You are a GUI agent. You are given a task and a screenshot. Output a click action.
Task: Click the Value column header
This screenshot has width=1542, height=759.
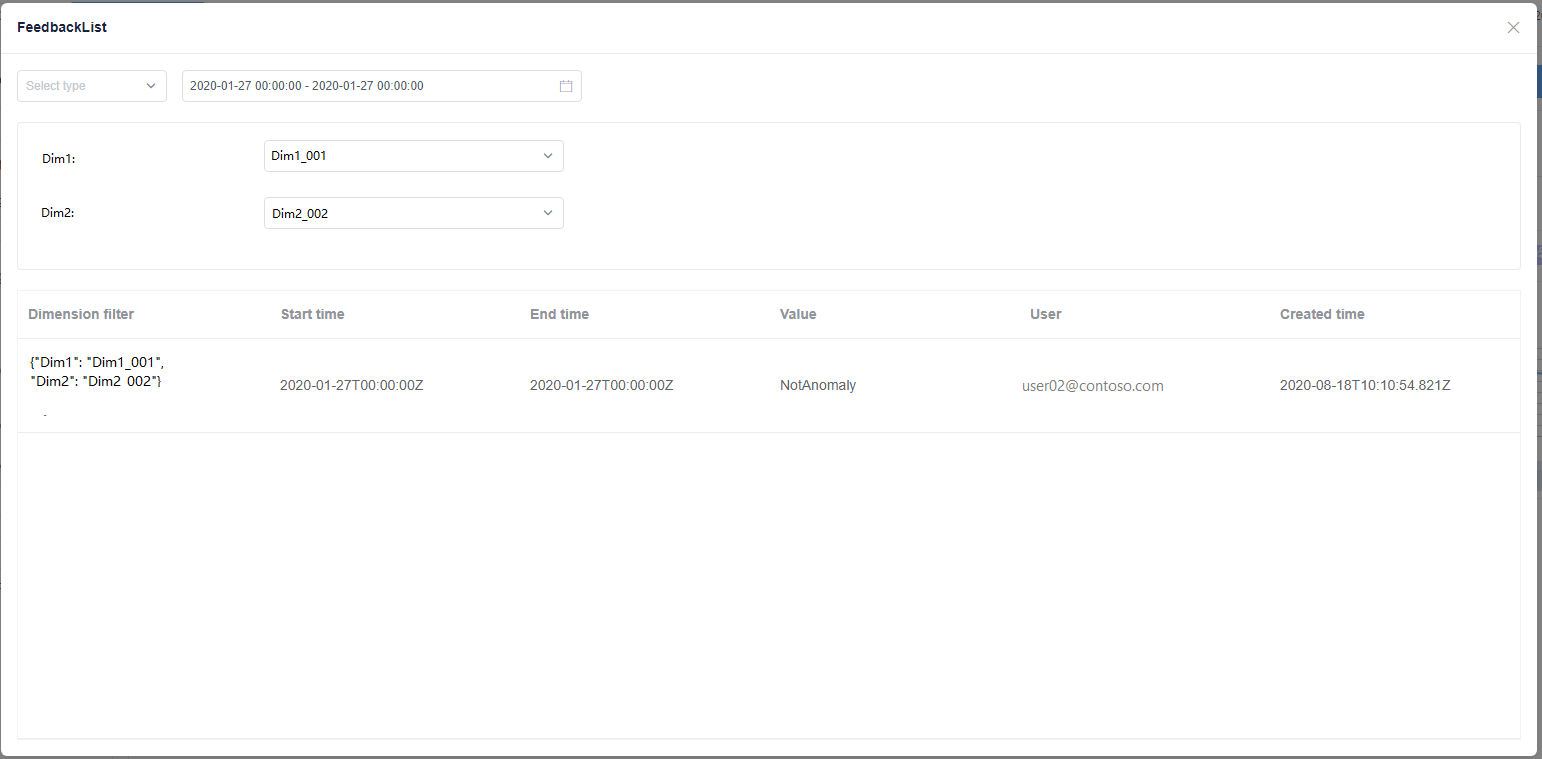798,314
